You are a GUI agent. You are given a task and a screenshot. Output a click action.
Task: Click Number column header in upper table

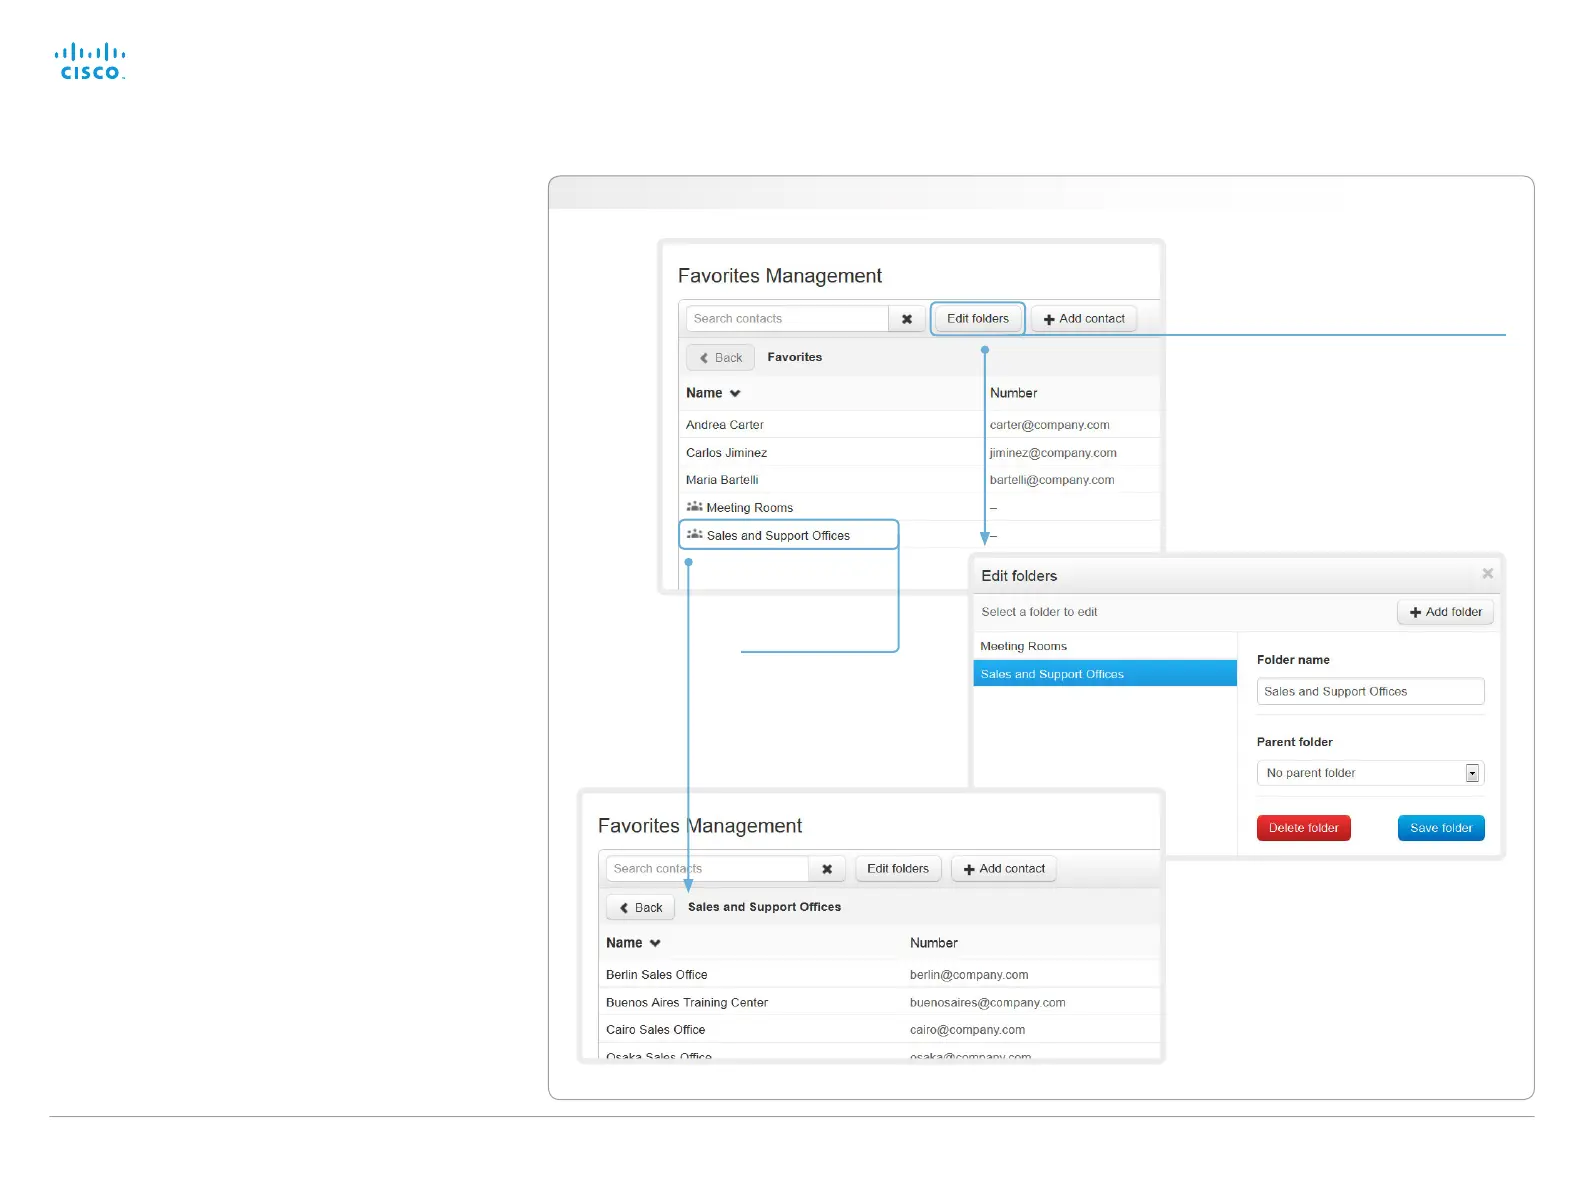click(1013, 393)
